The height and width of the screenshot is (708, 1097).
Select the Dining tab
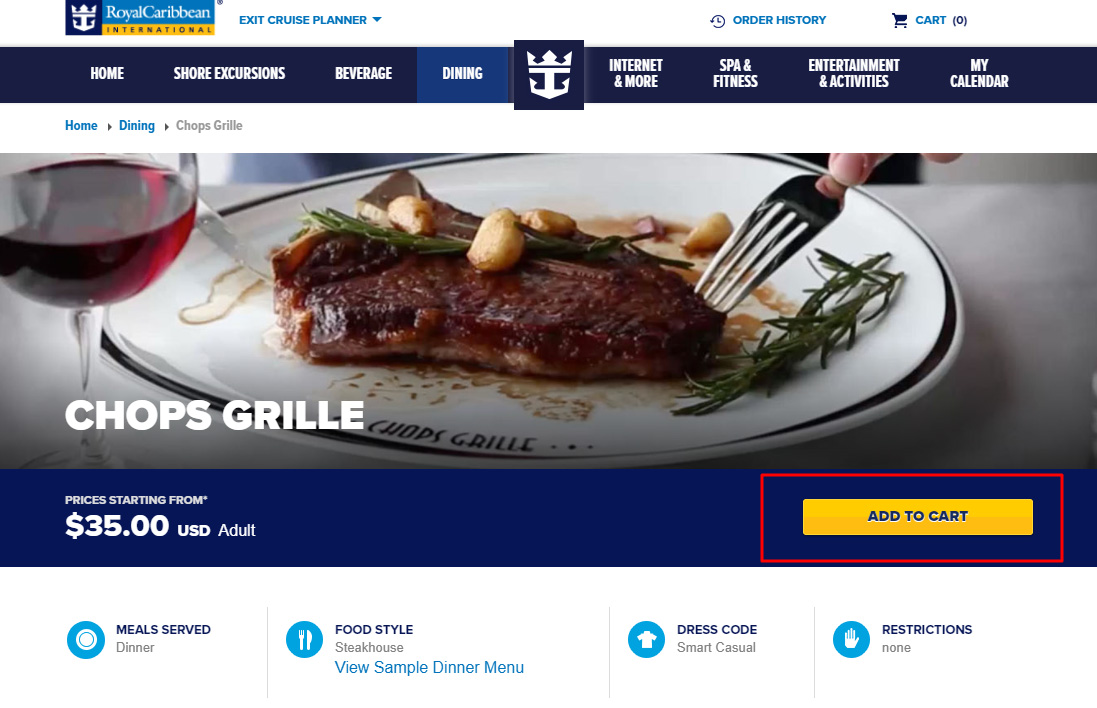[x=462, y=73]
